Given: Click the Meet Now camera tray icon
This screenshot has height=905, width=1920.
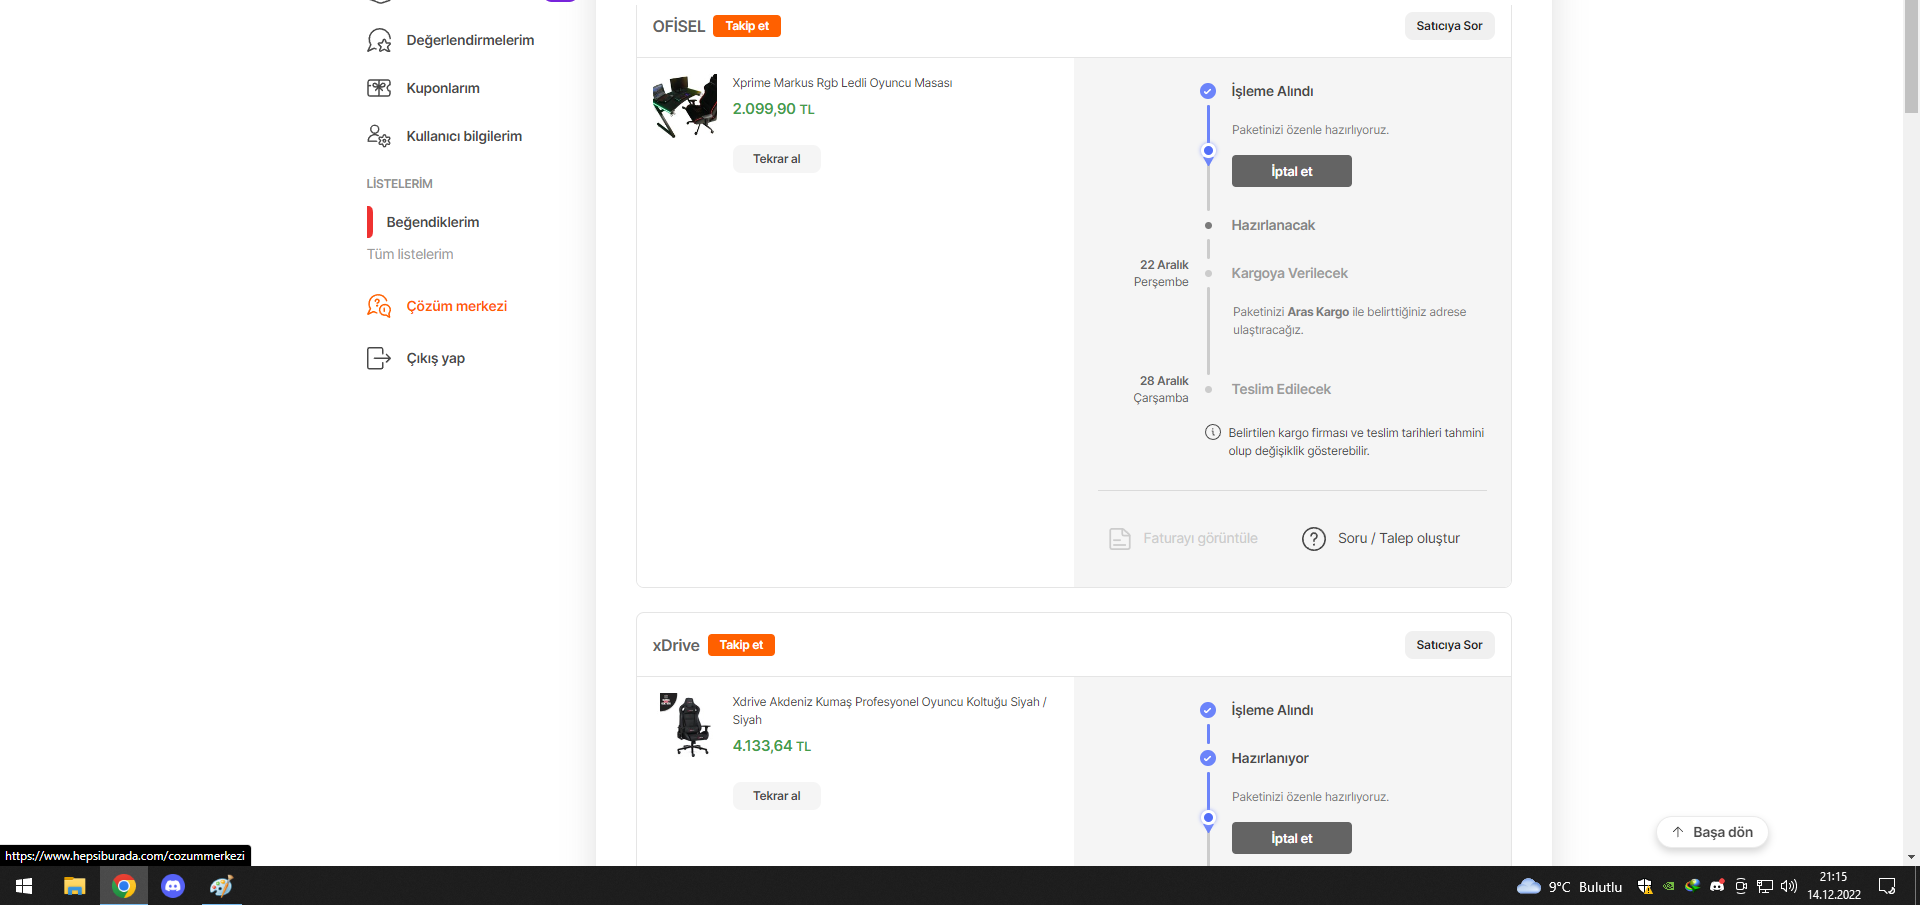Looking at the screenshot, I should pos(1741,886).
